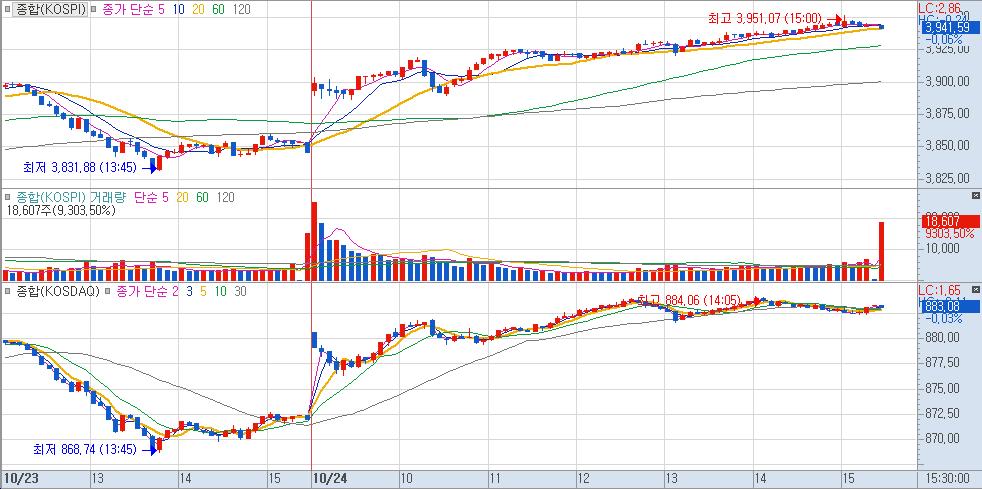Click the -0.06% change value
Screen dimensions: 982x489
(945, 38)
